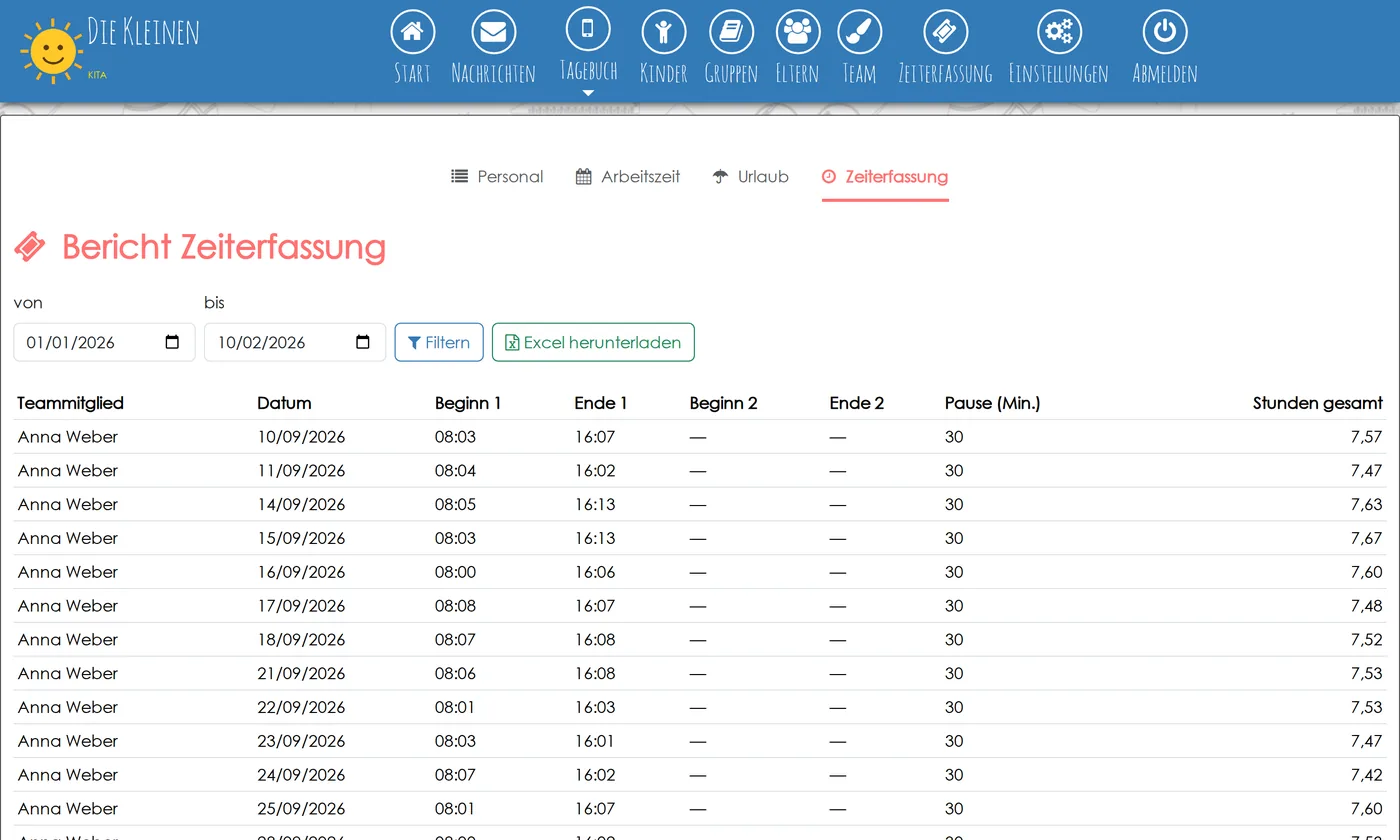The height and width of the screenshot is (840, 1400).
Task: Click Beginn 1 time 08:04
Action: click(x=455, y=471)
